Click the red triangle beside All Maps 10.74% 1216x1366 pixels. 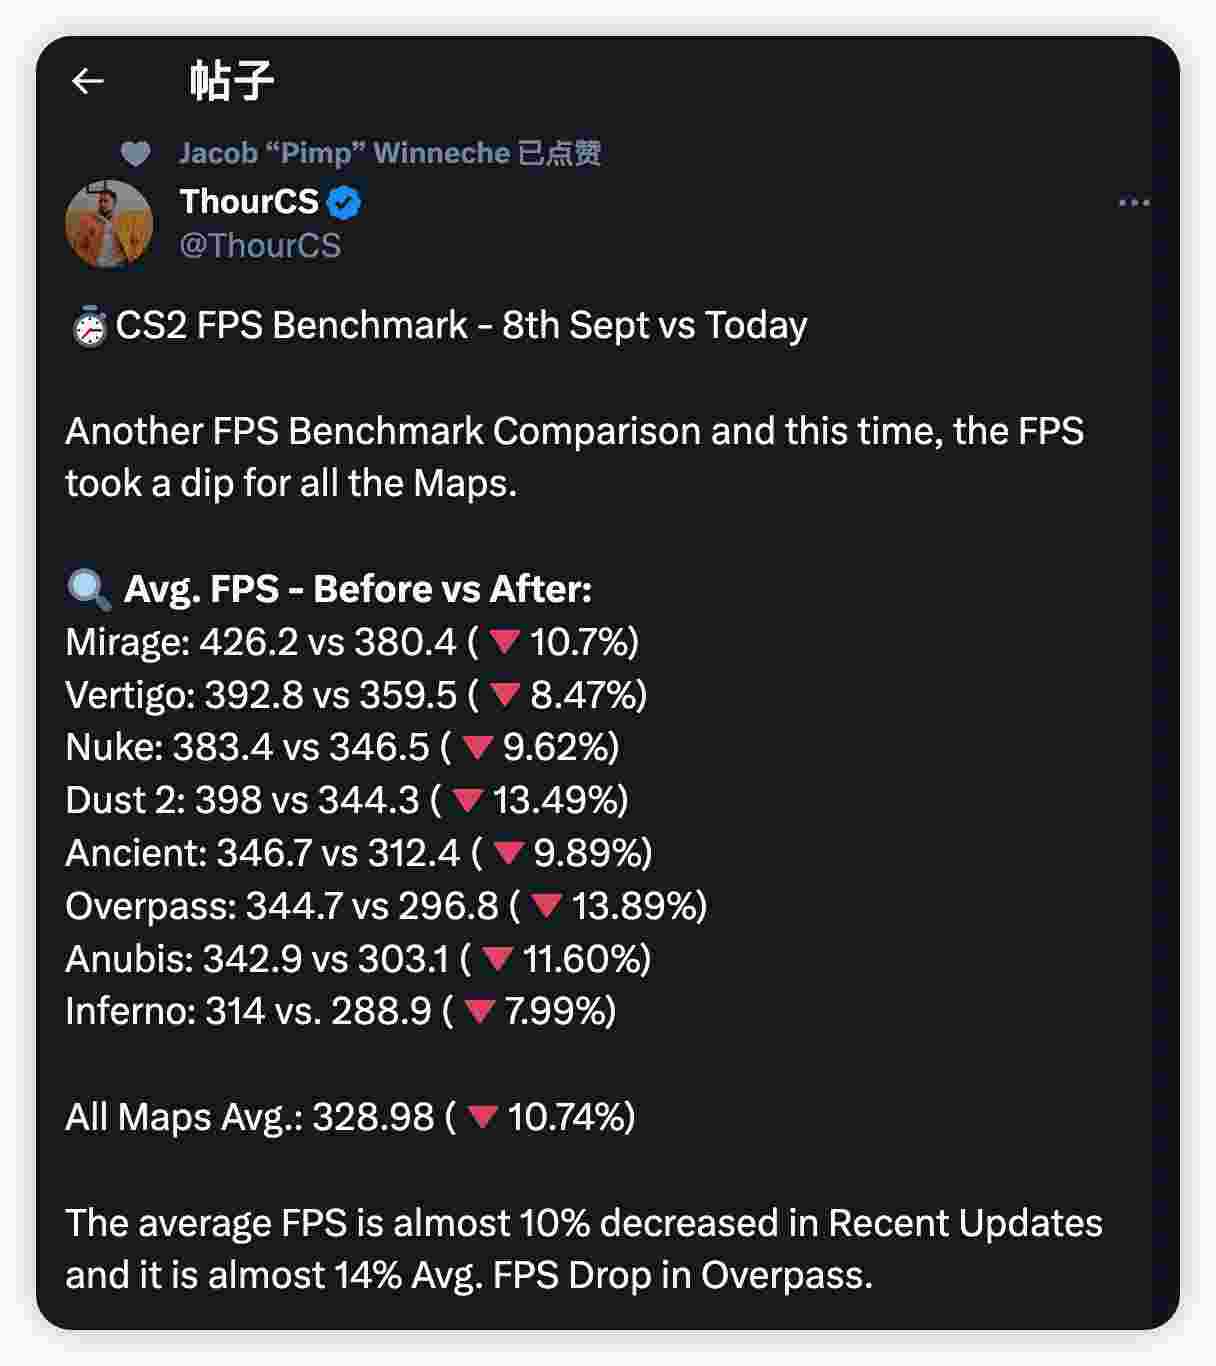click(x=483, y=1117)
